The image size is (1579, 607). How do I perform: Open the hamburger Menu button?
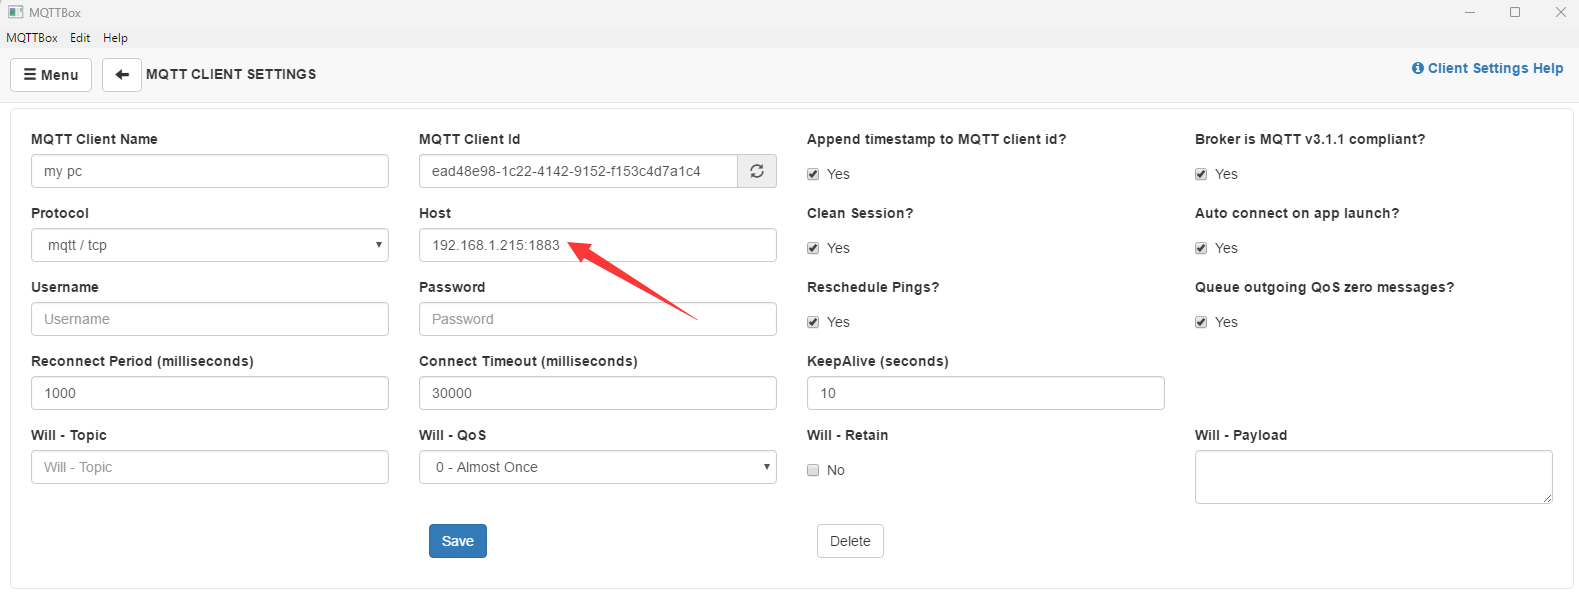pos(51,75)
